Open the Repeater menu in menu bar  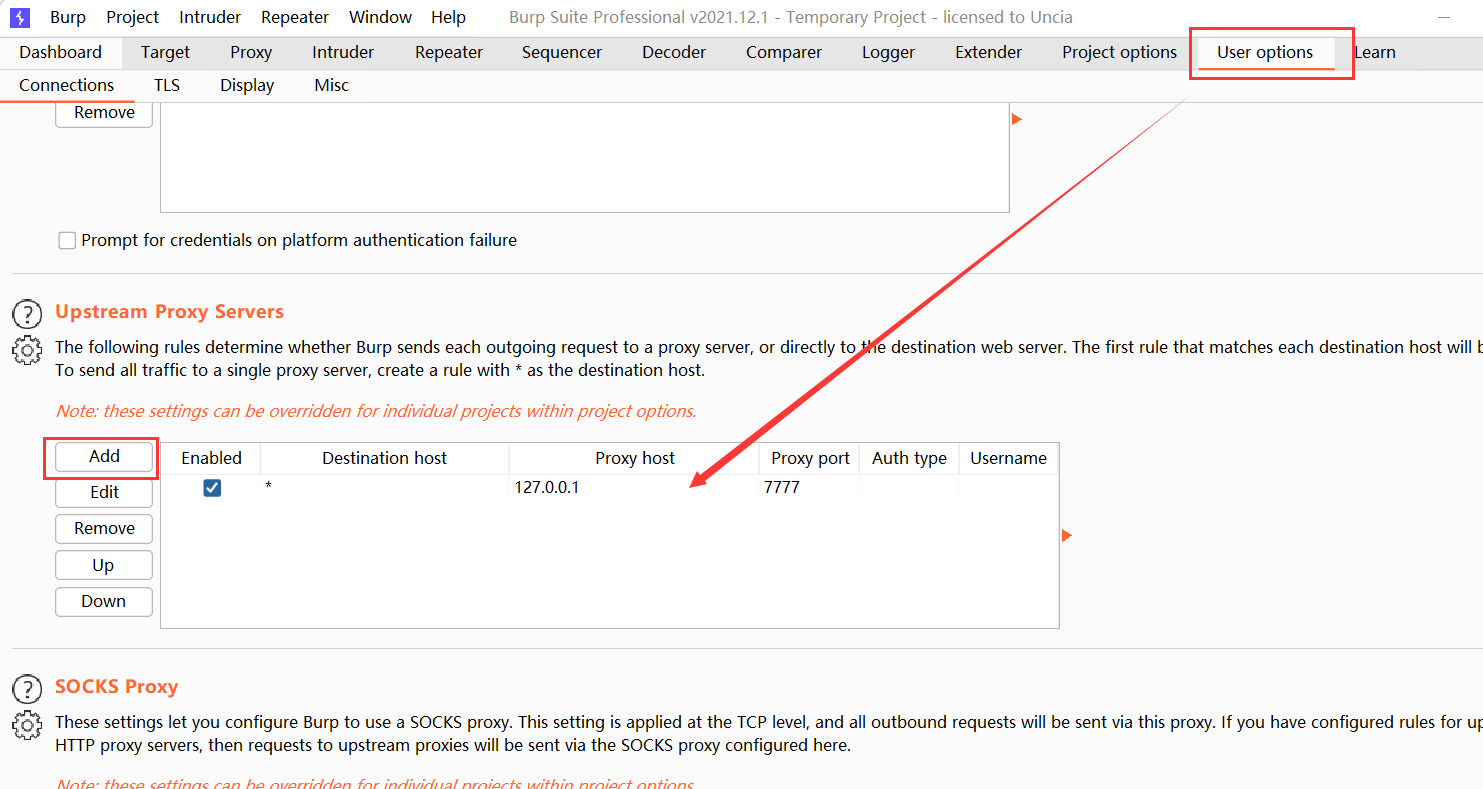(x=295, y=17)
